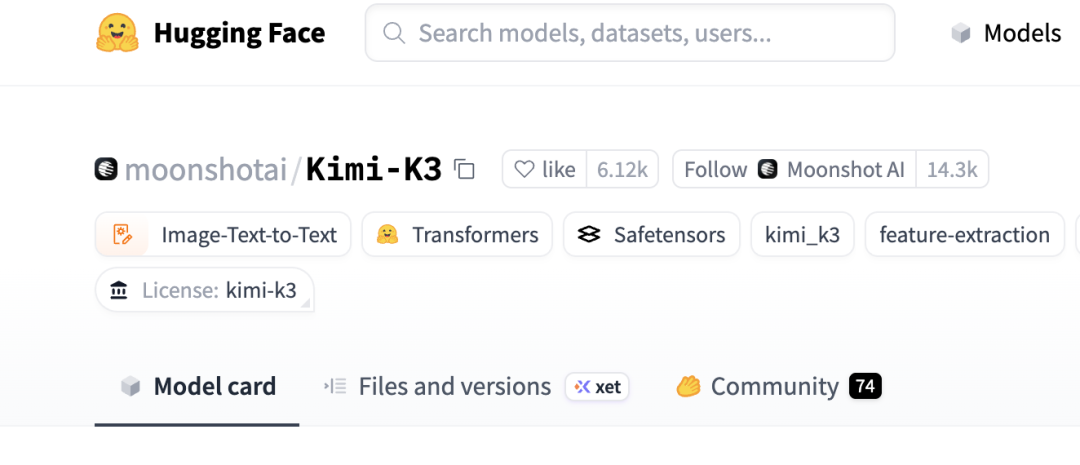Open the moonshotai organization link
1080x465 pixels.
coord(205,169)
